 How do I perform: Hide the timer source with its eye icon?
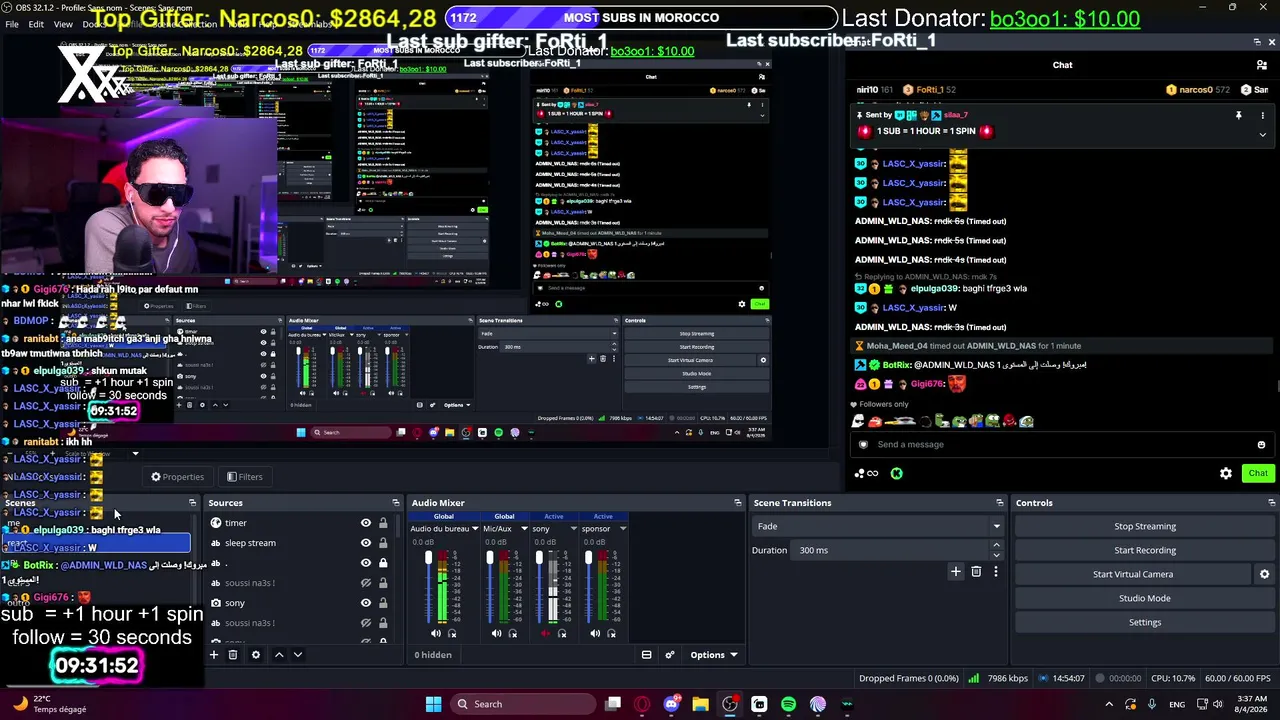[x=366, y=523]
